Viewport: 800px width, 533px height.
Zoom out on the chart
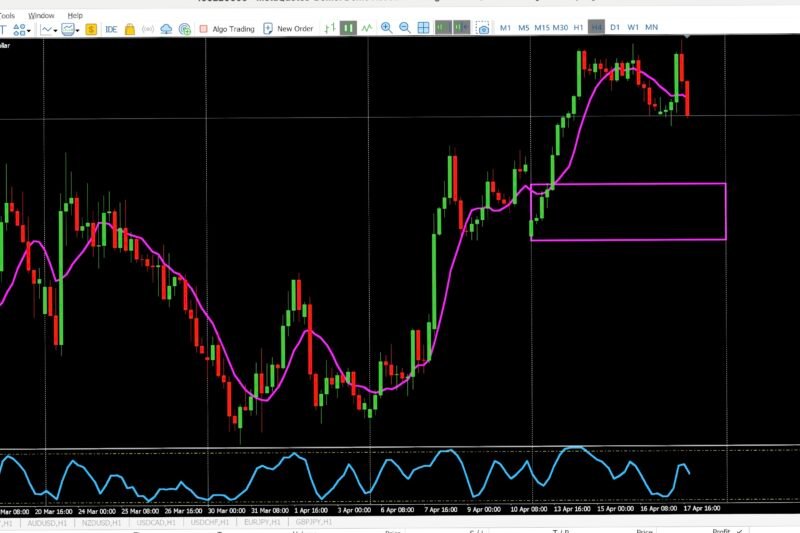coord(405,28)
